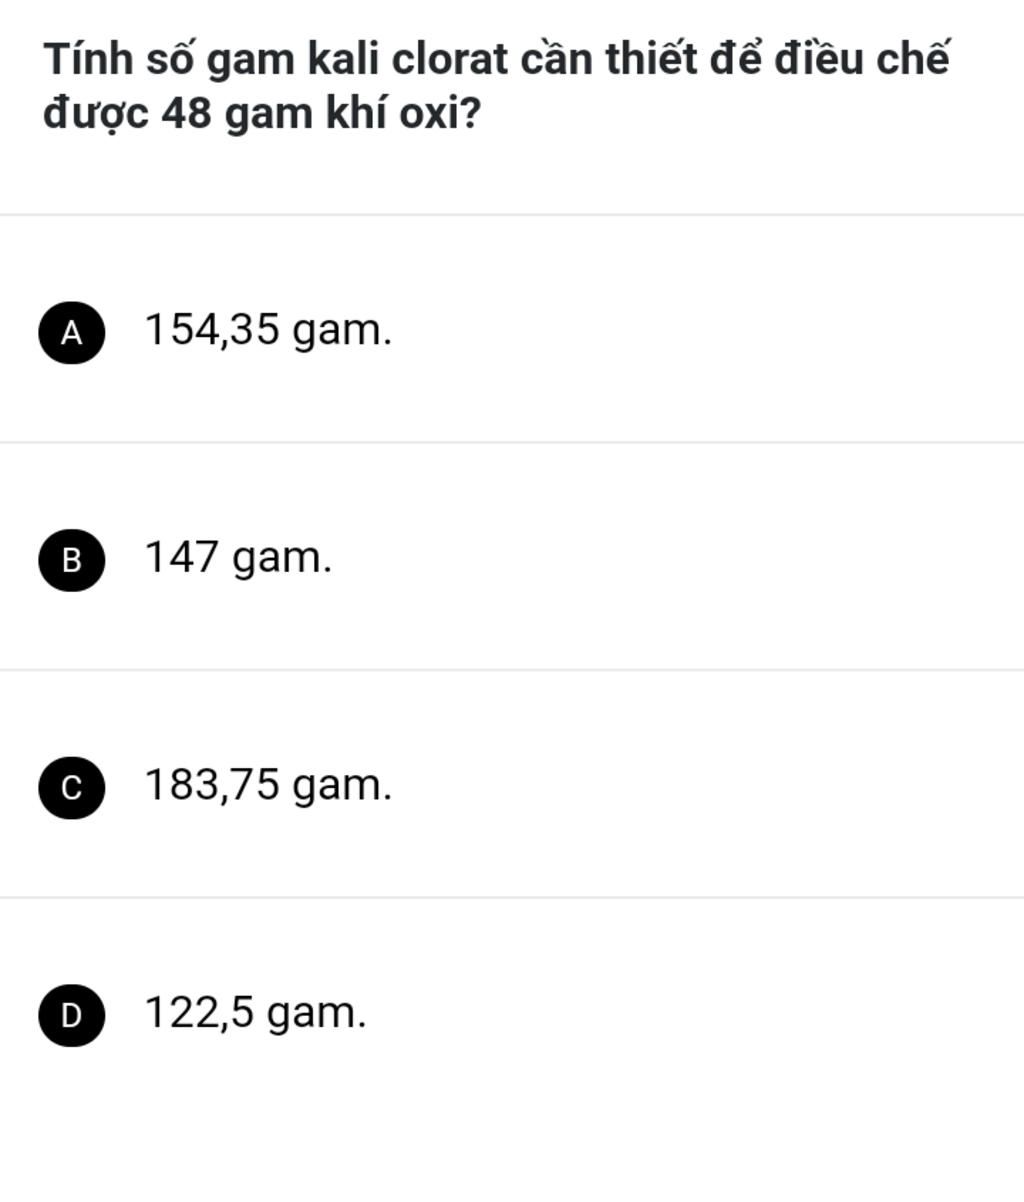Click the number "154,35" in option A

tap(212, 330)
